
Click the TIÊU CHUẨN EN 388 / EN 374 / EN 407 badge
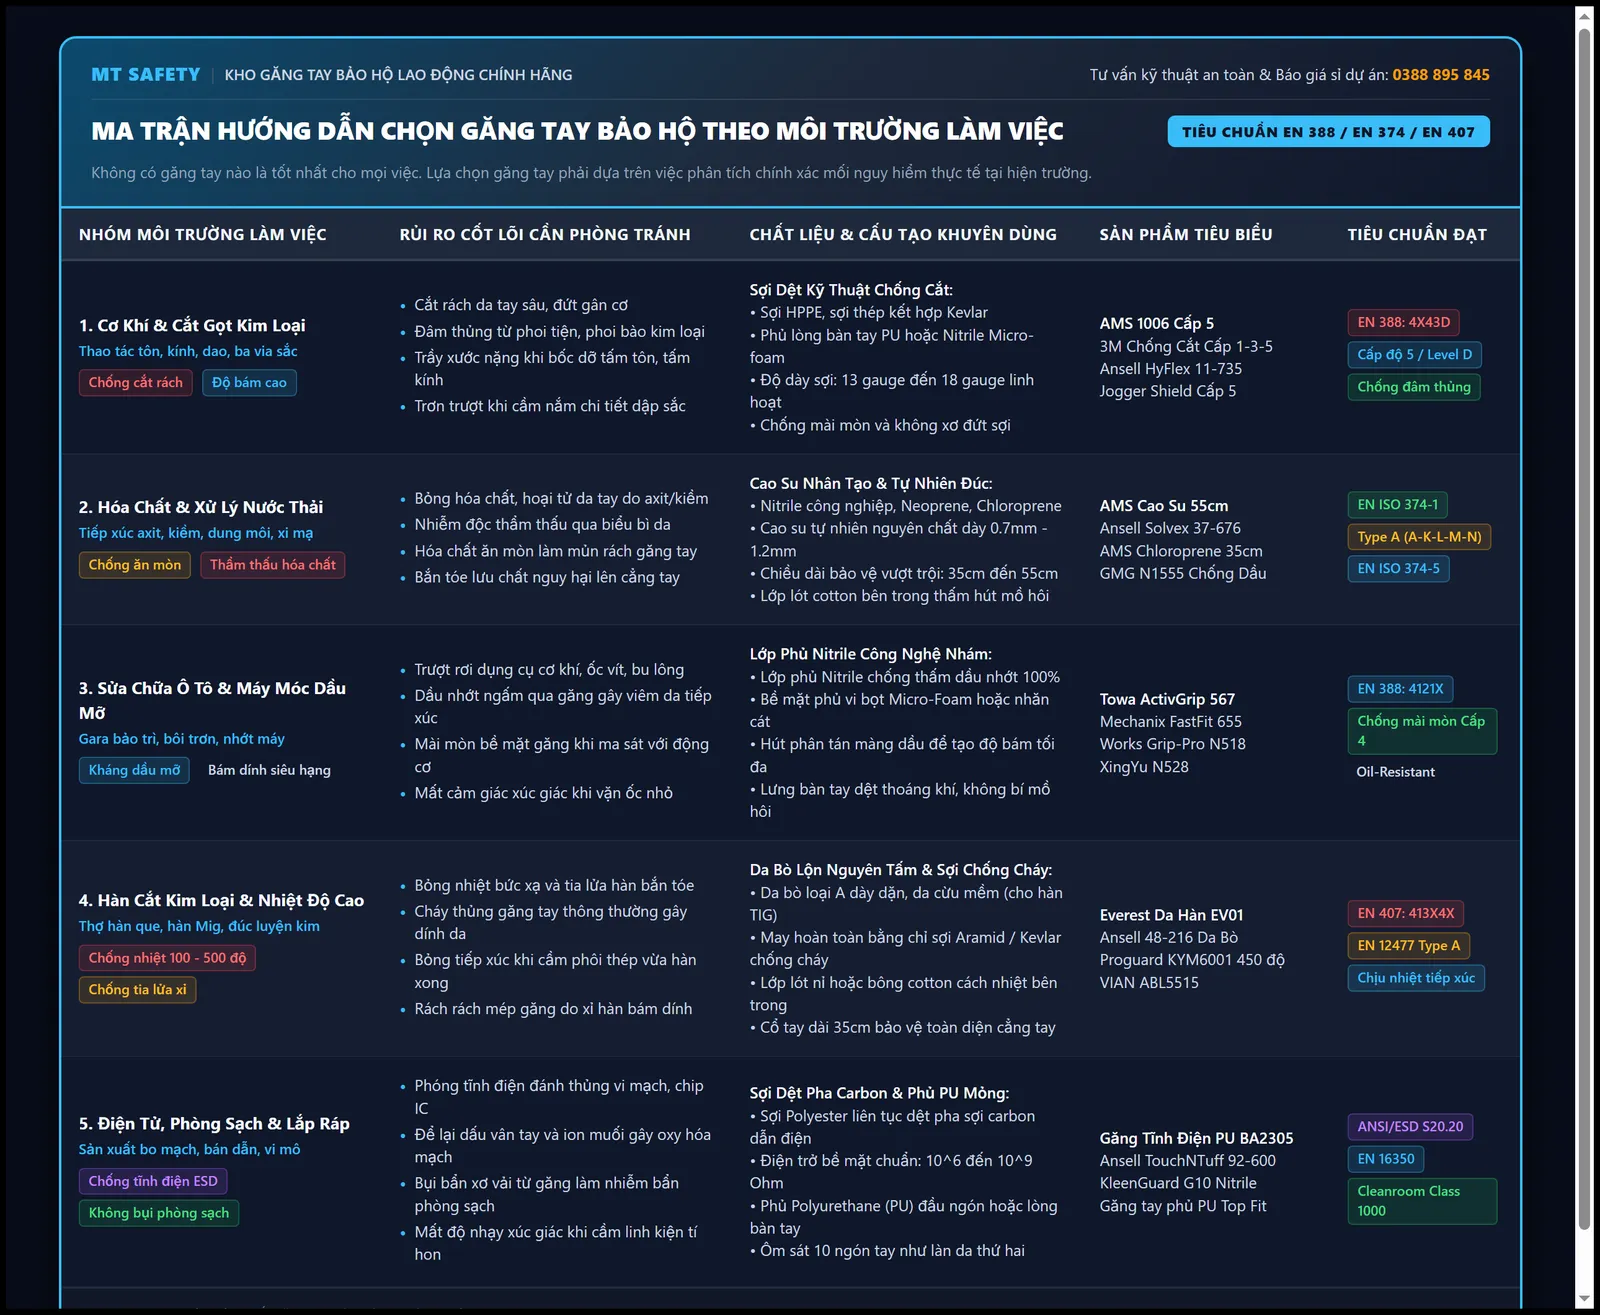(x=1328, y=132)
